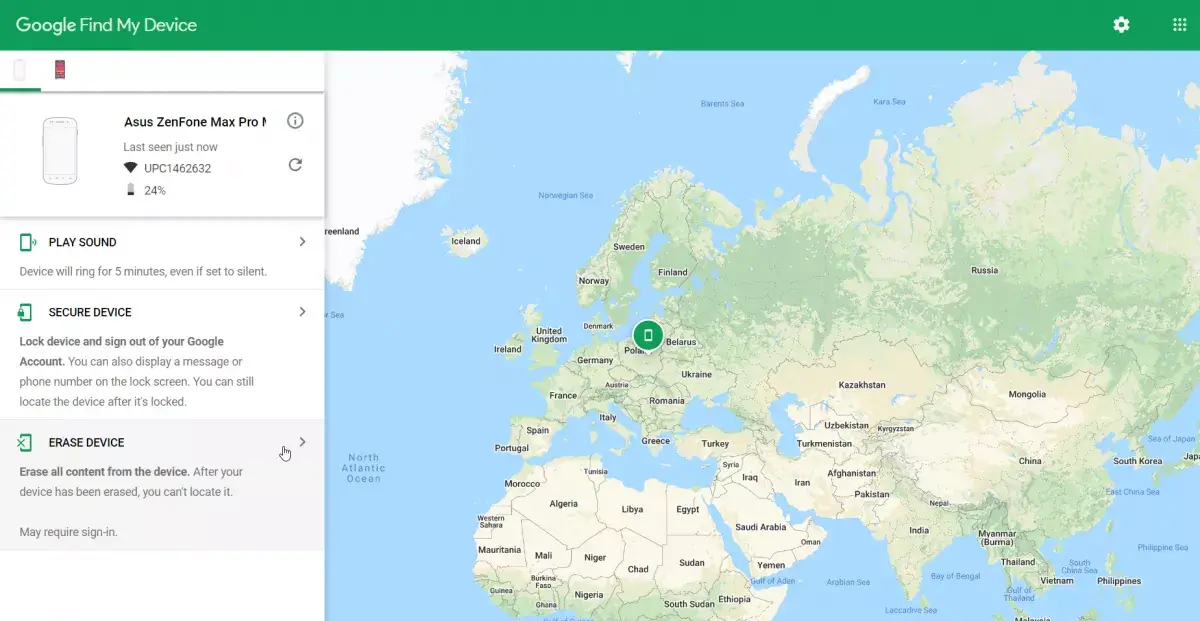Click the Russia label on map
Screen dimensions: 1200x621
(985, 270)
